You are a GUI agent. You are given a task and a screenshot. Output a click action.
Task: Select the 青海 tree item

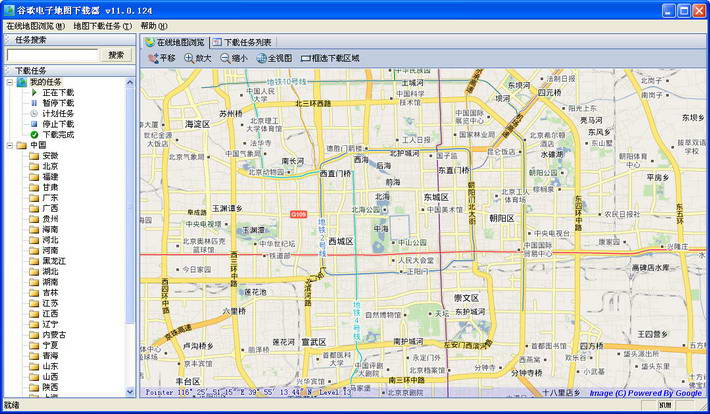click(x=50, y=356)
